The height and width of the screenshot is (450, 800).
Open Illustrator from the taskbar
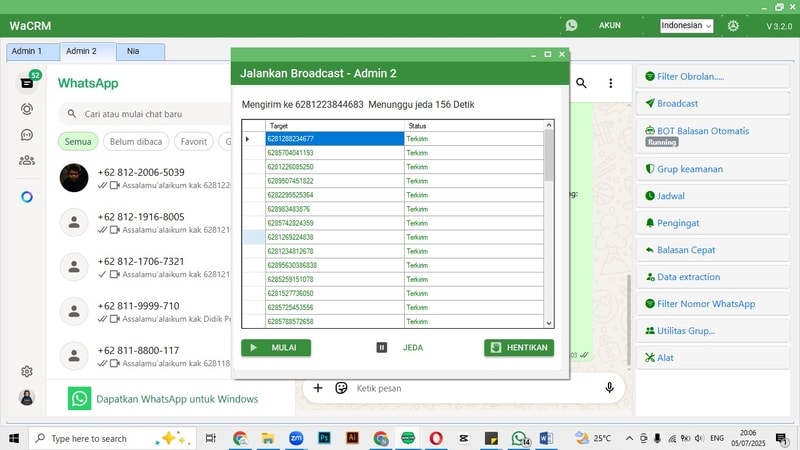352,438
